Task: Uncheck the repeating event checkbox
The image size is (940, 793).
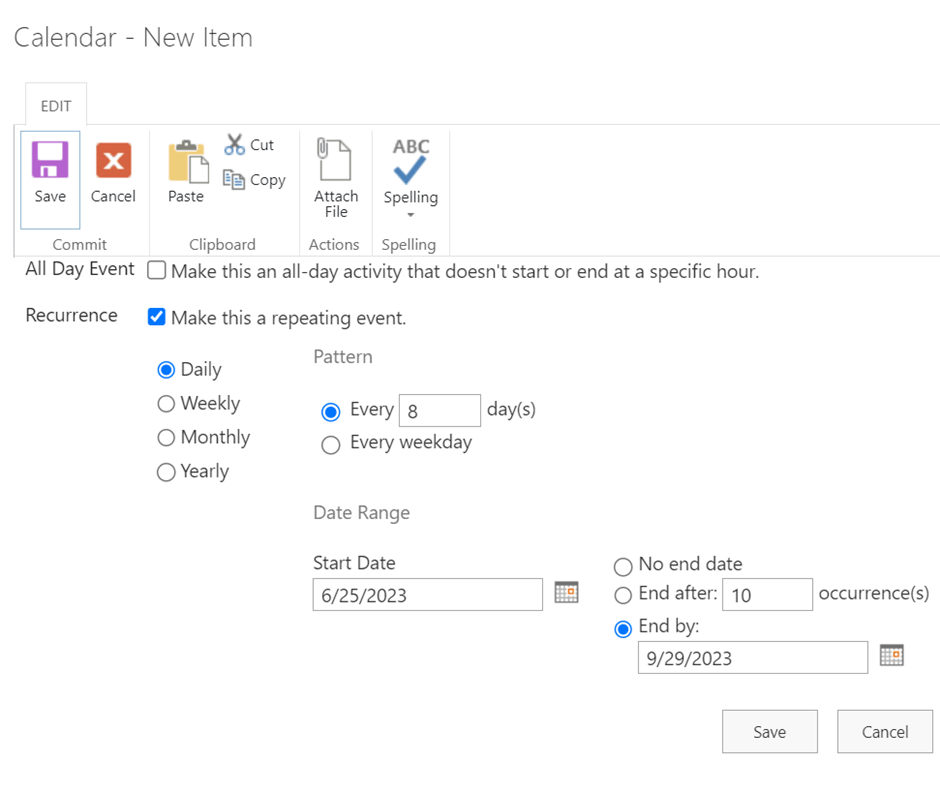Action: coord(156,316)
